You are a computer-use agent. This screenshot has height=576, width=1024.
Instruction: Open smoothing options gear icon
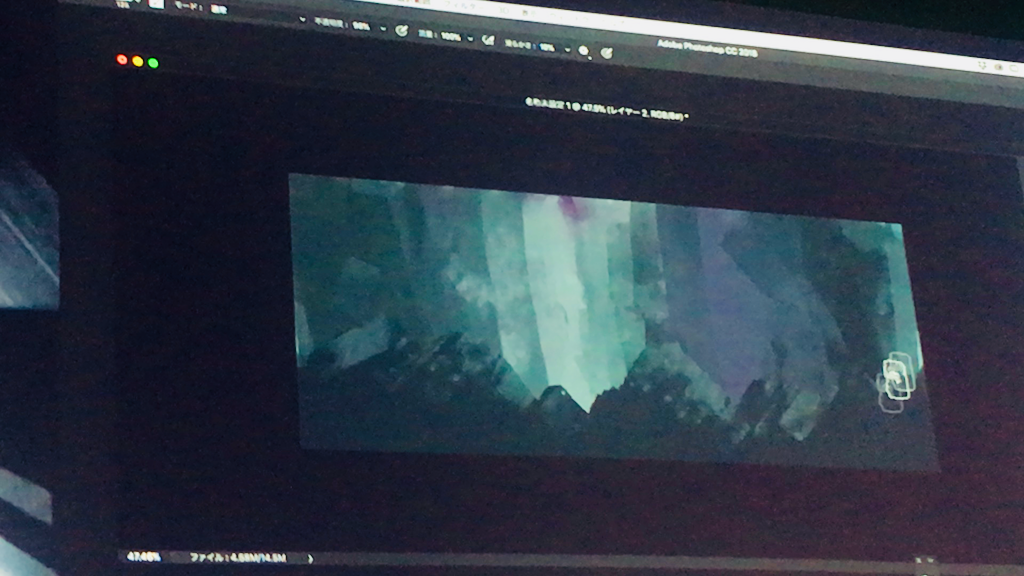tap(584, 52)
